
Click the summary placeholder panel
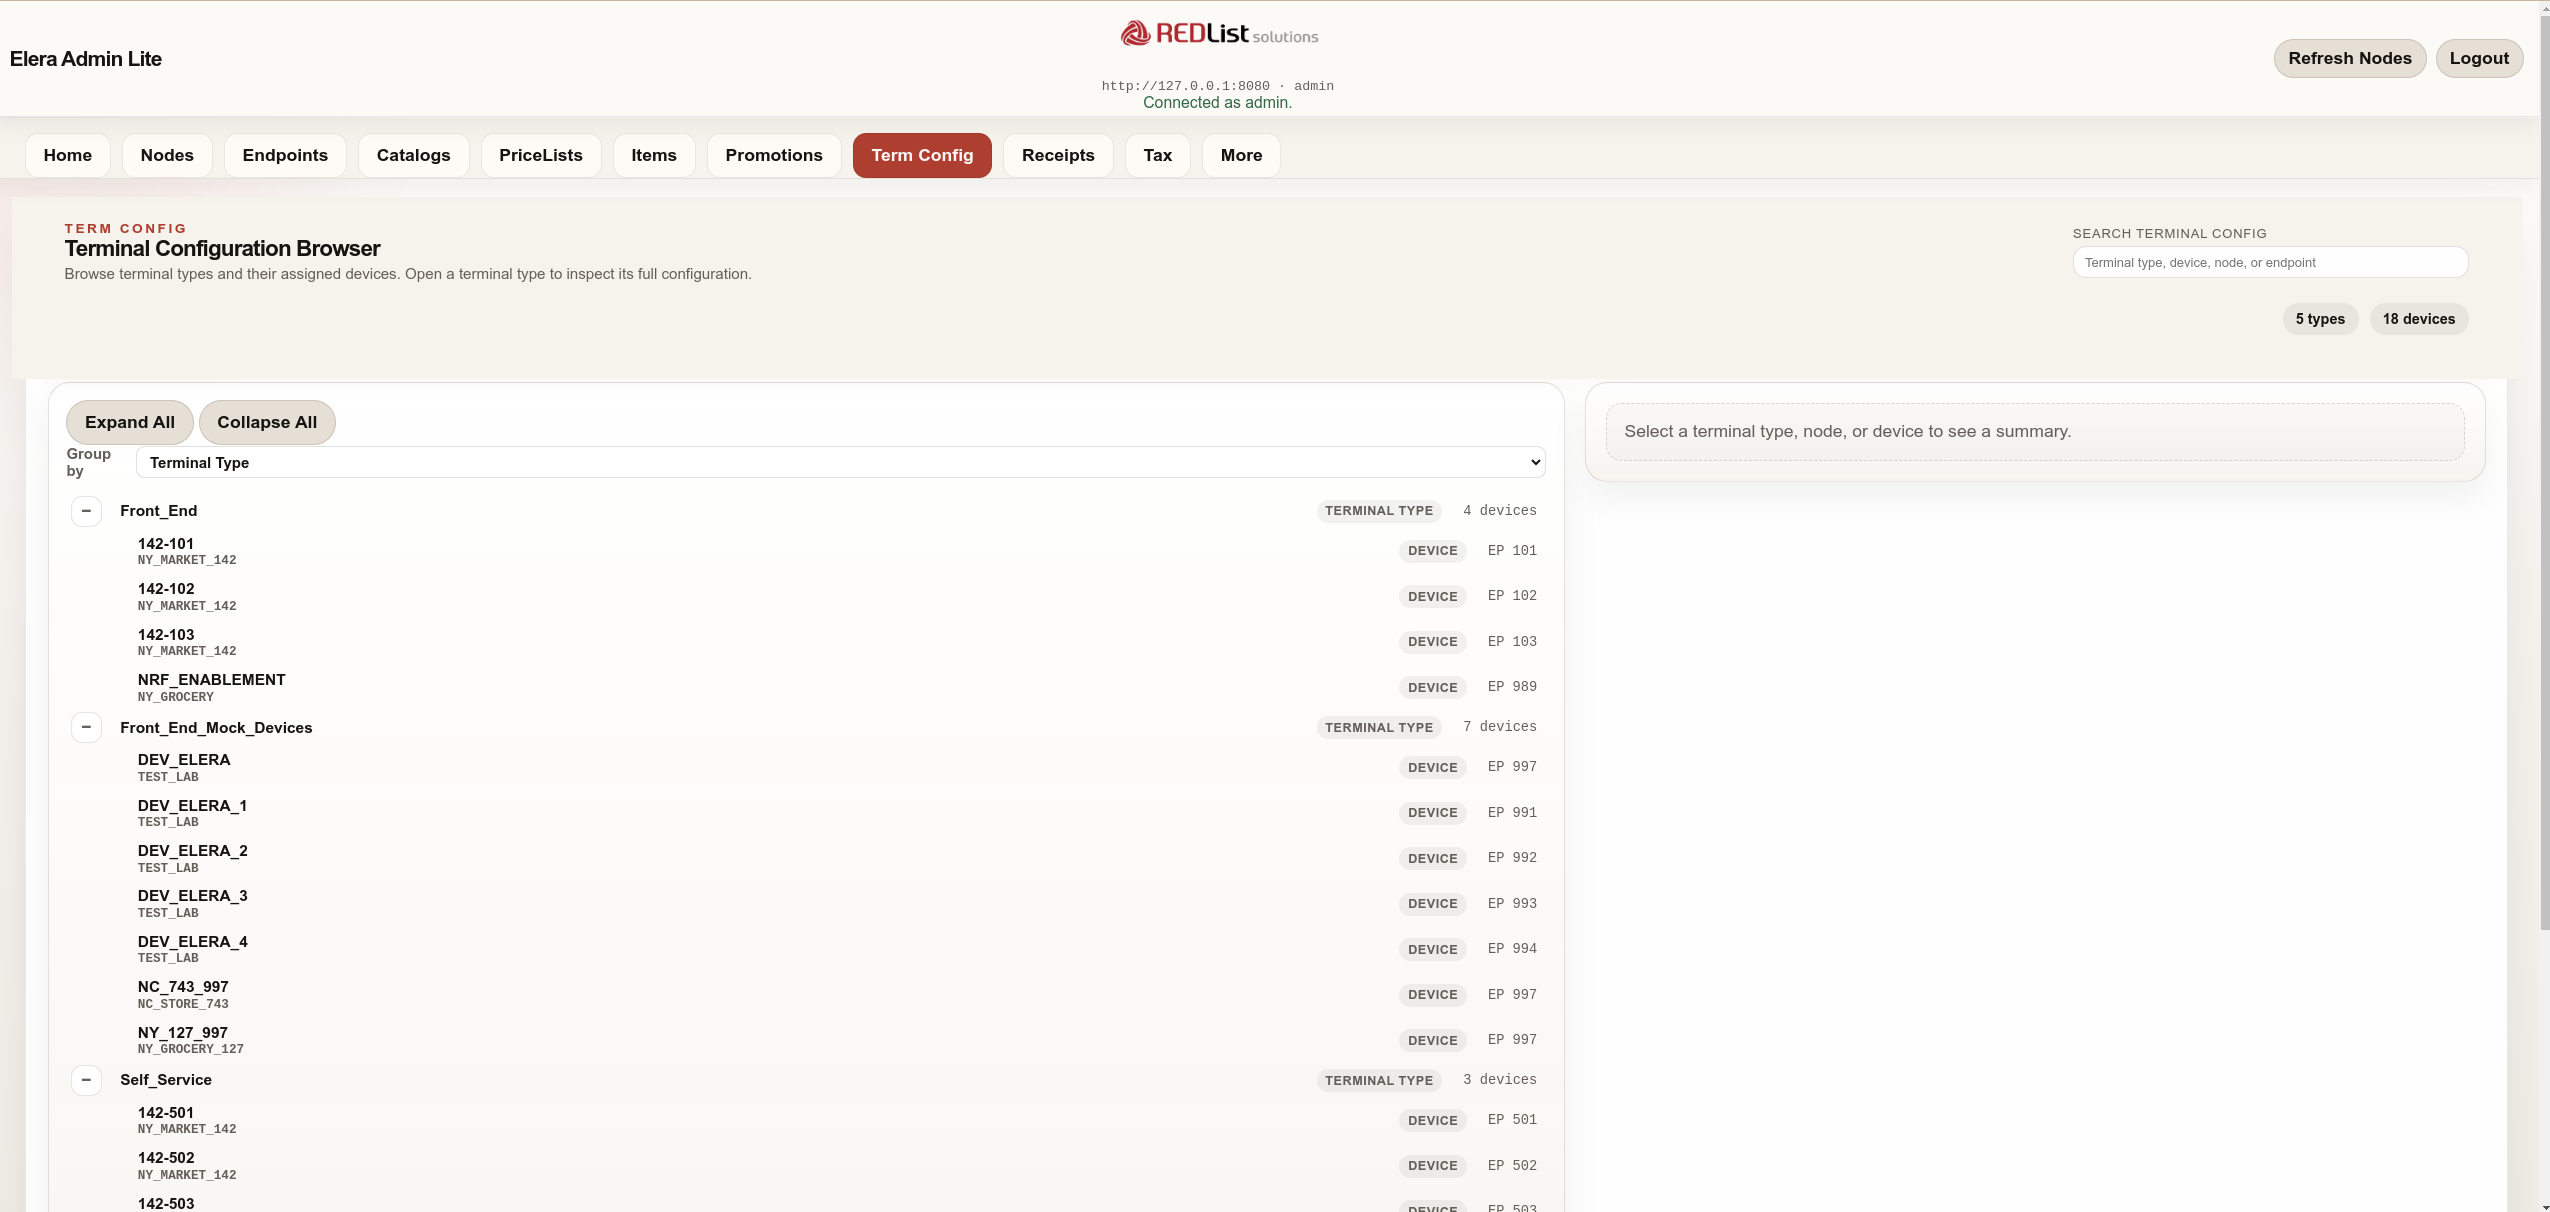[2035, 432]
